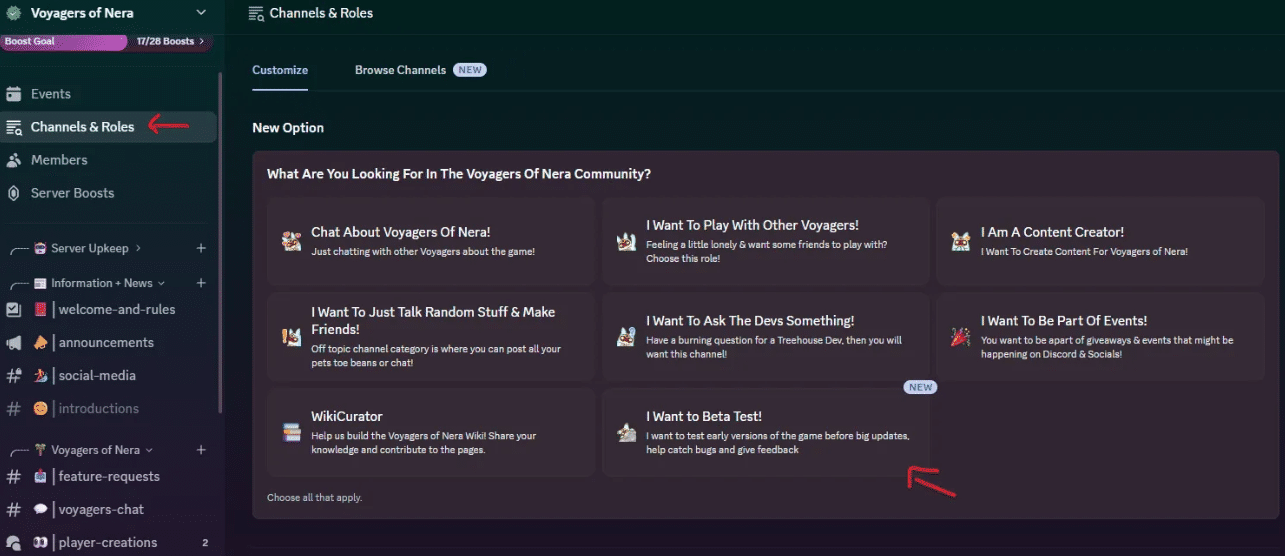This screenshot has height=556, width=1285.
Task: Click the player-creations unread count 2
Action: click(205, 543)
